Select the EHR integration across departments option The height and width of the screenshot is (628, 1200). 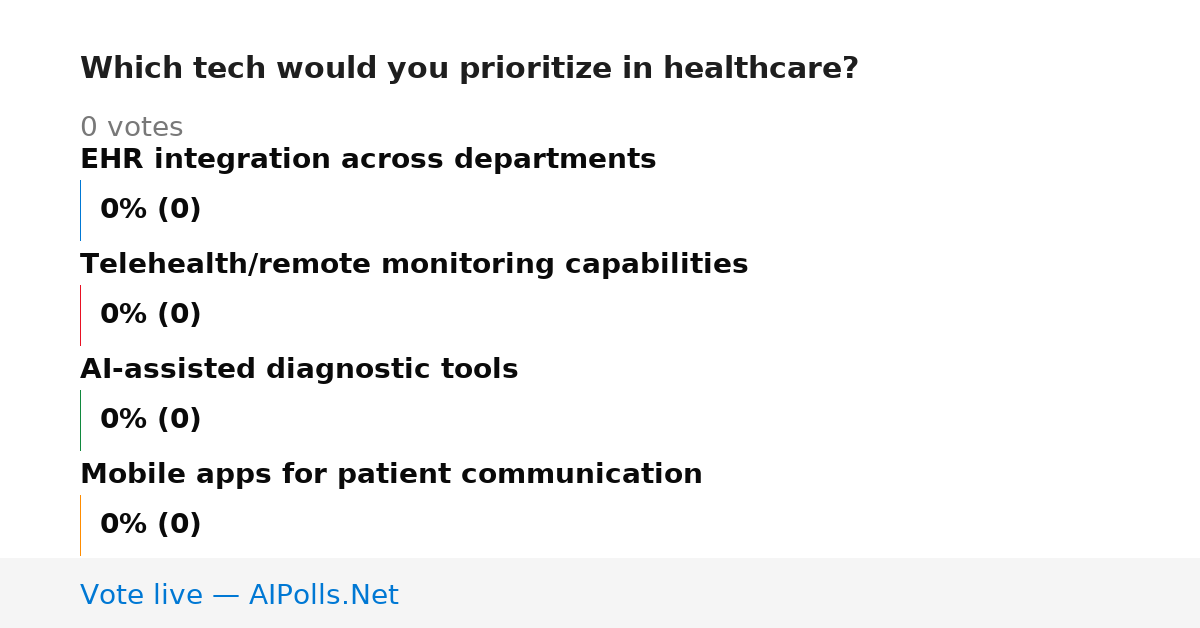(x=368, y=160)
